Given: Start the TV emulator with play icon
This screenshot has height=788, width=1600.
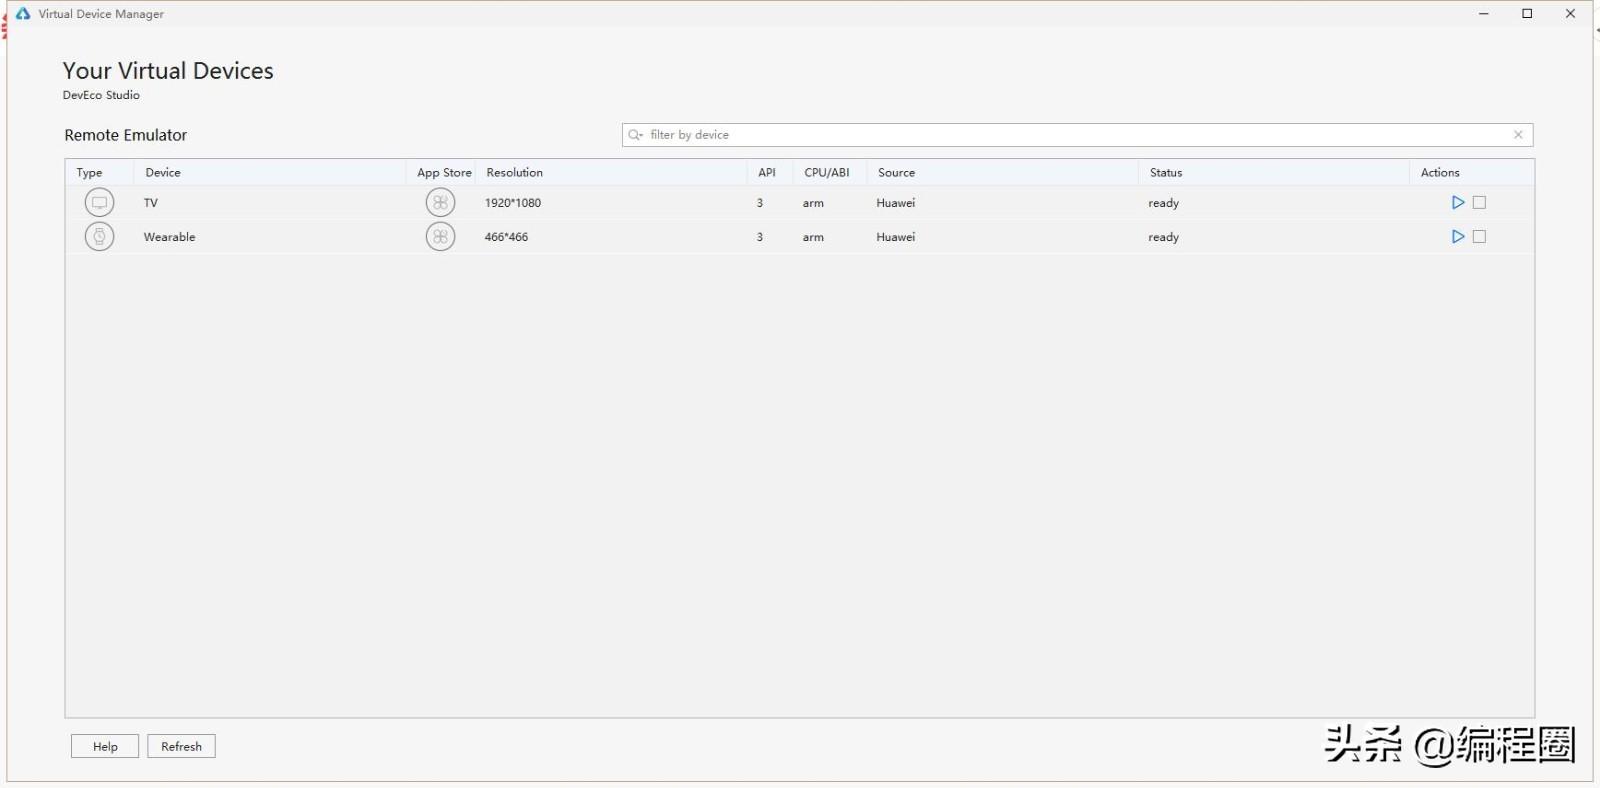Looking at the screenshot, I should (x=1458, y=202).
